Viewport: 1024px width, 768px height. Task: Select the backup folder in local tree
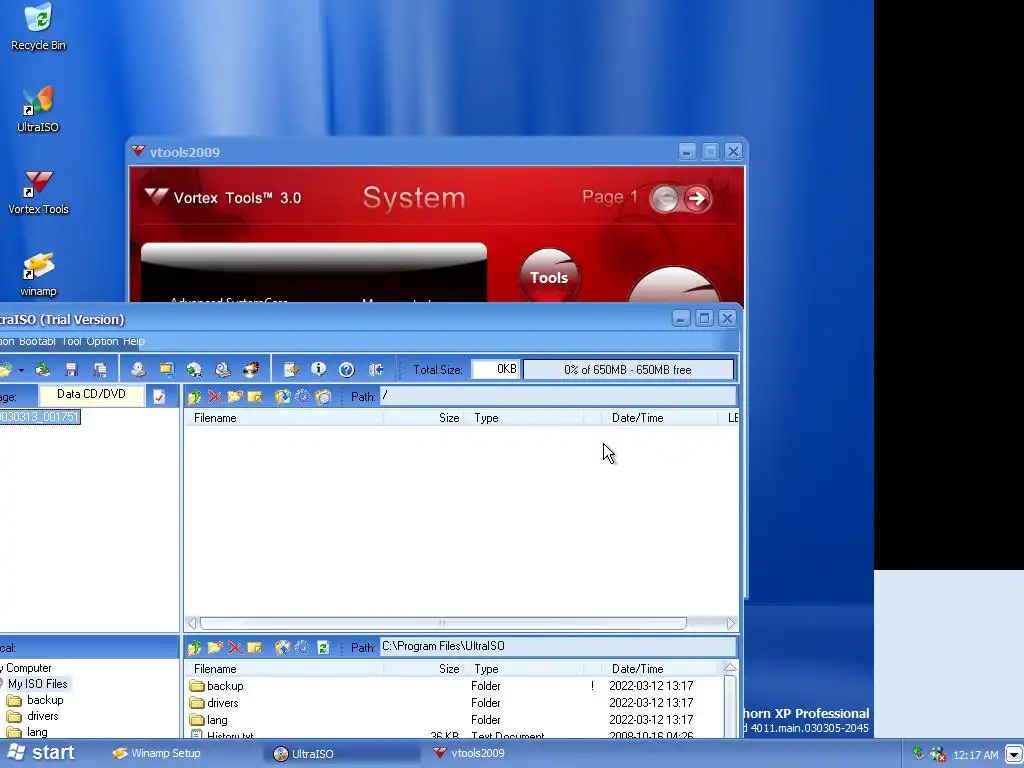(x=45, y=700)
